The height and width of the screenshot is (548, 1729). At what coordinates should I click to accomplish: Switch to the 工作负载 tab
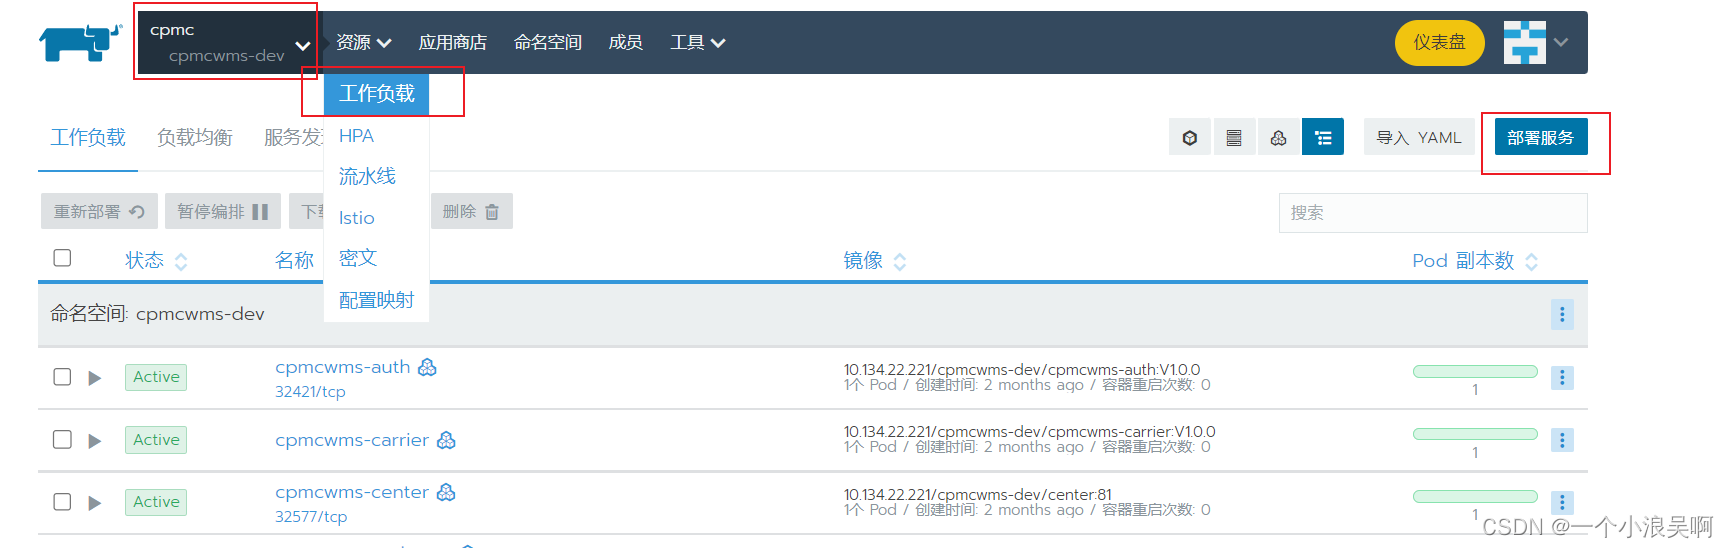pos(88,138)
